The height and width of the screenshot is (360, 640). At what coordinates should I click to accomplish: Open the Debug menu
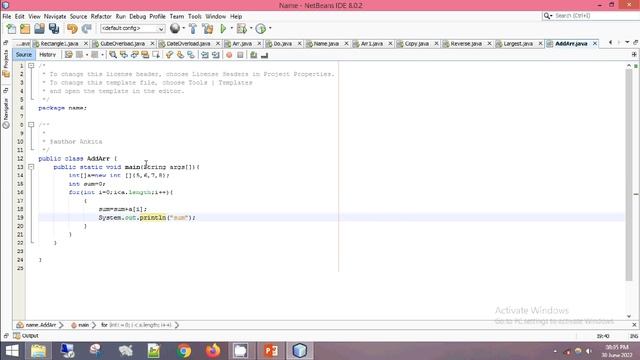tap(138, 16)
